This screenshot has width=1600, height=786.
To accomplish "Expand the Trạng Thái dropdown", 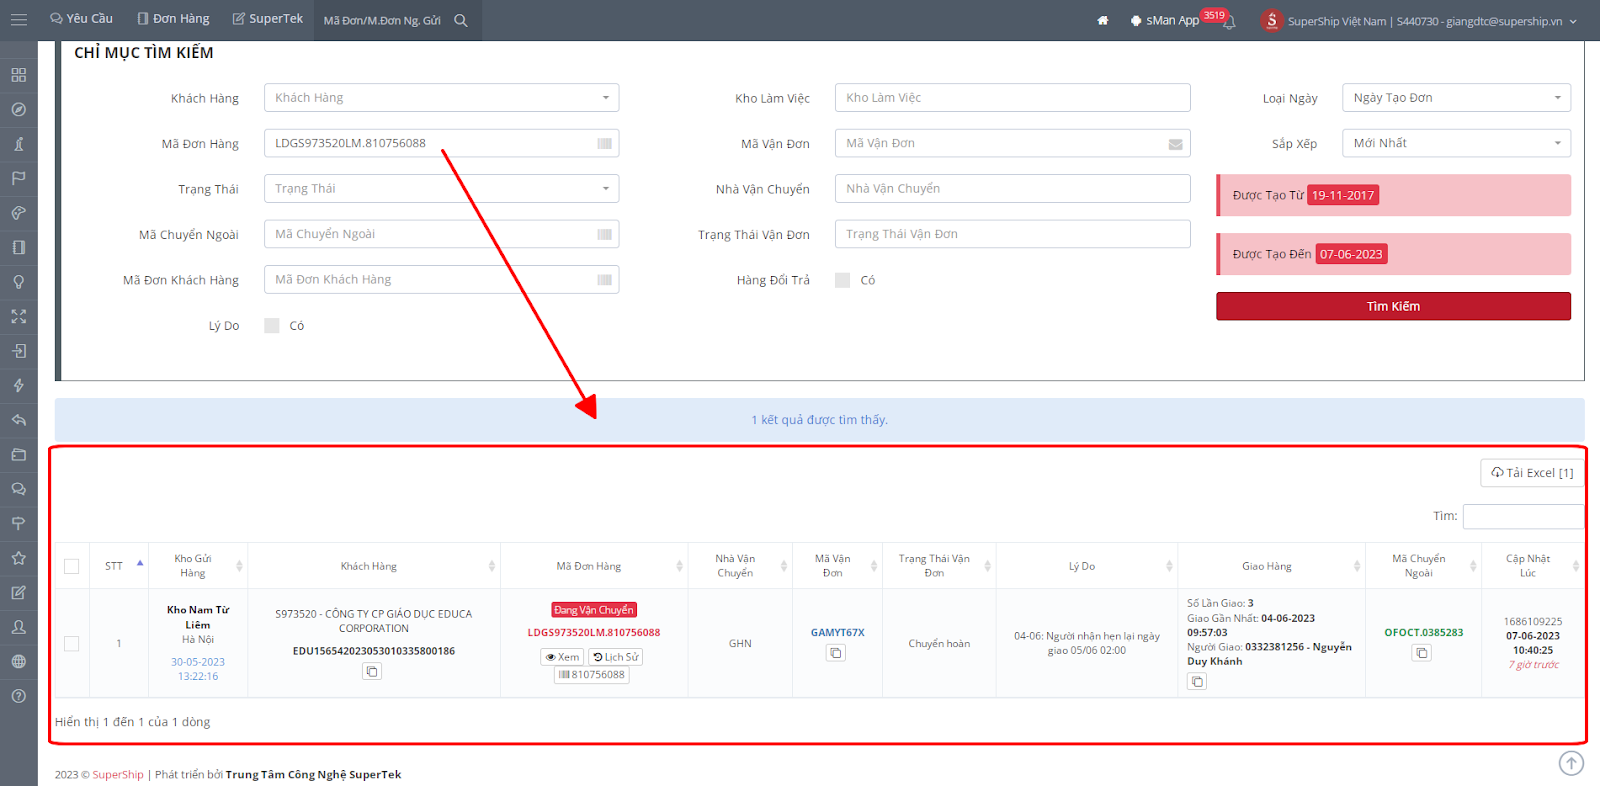I will tap(442, 189).
